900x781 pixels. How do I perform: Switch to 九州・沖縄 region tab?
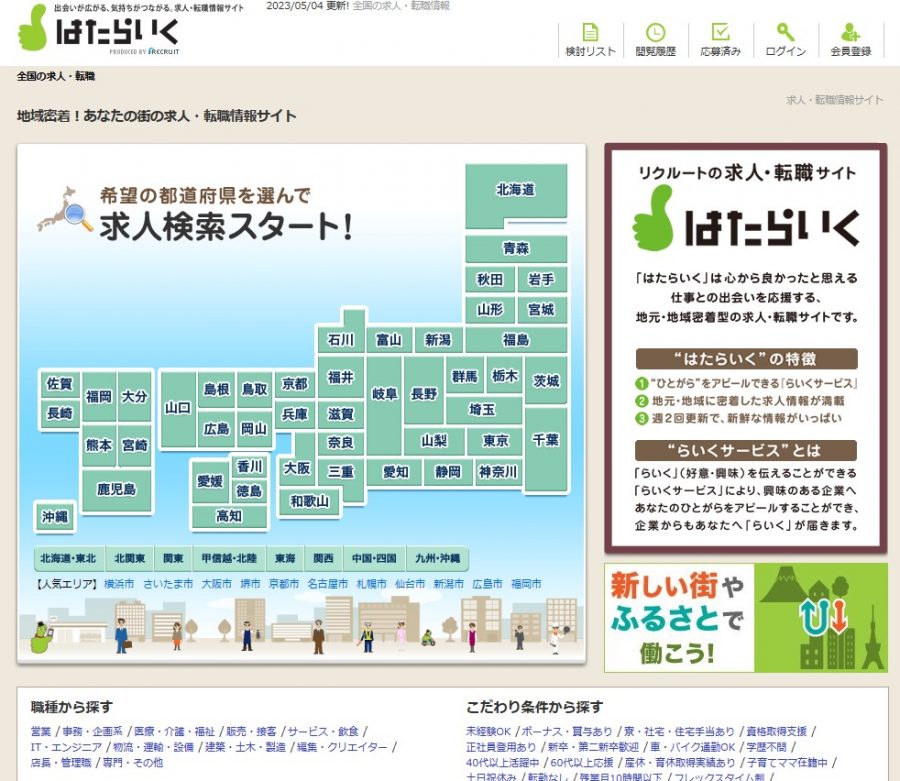point(437,558)
